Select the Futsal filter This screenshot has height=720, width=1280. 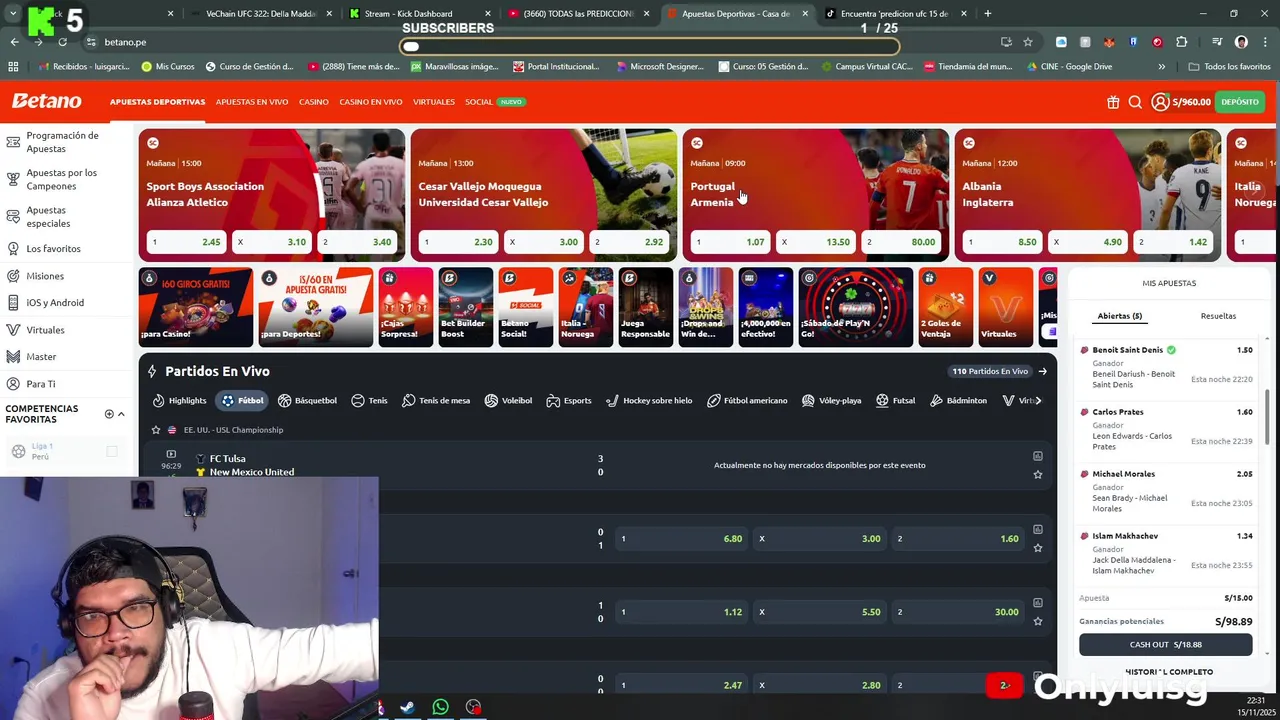(x=895, y=400)
